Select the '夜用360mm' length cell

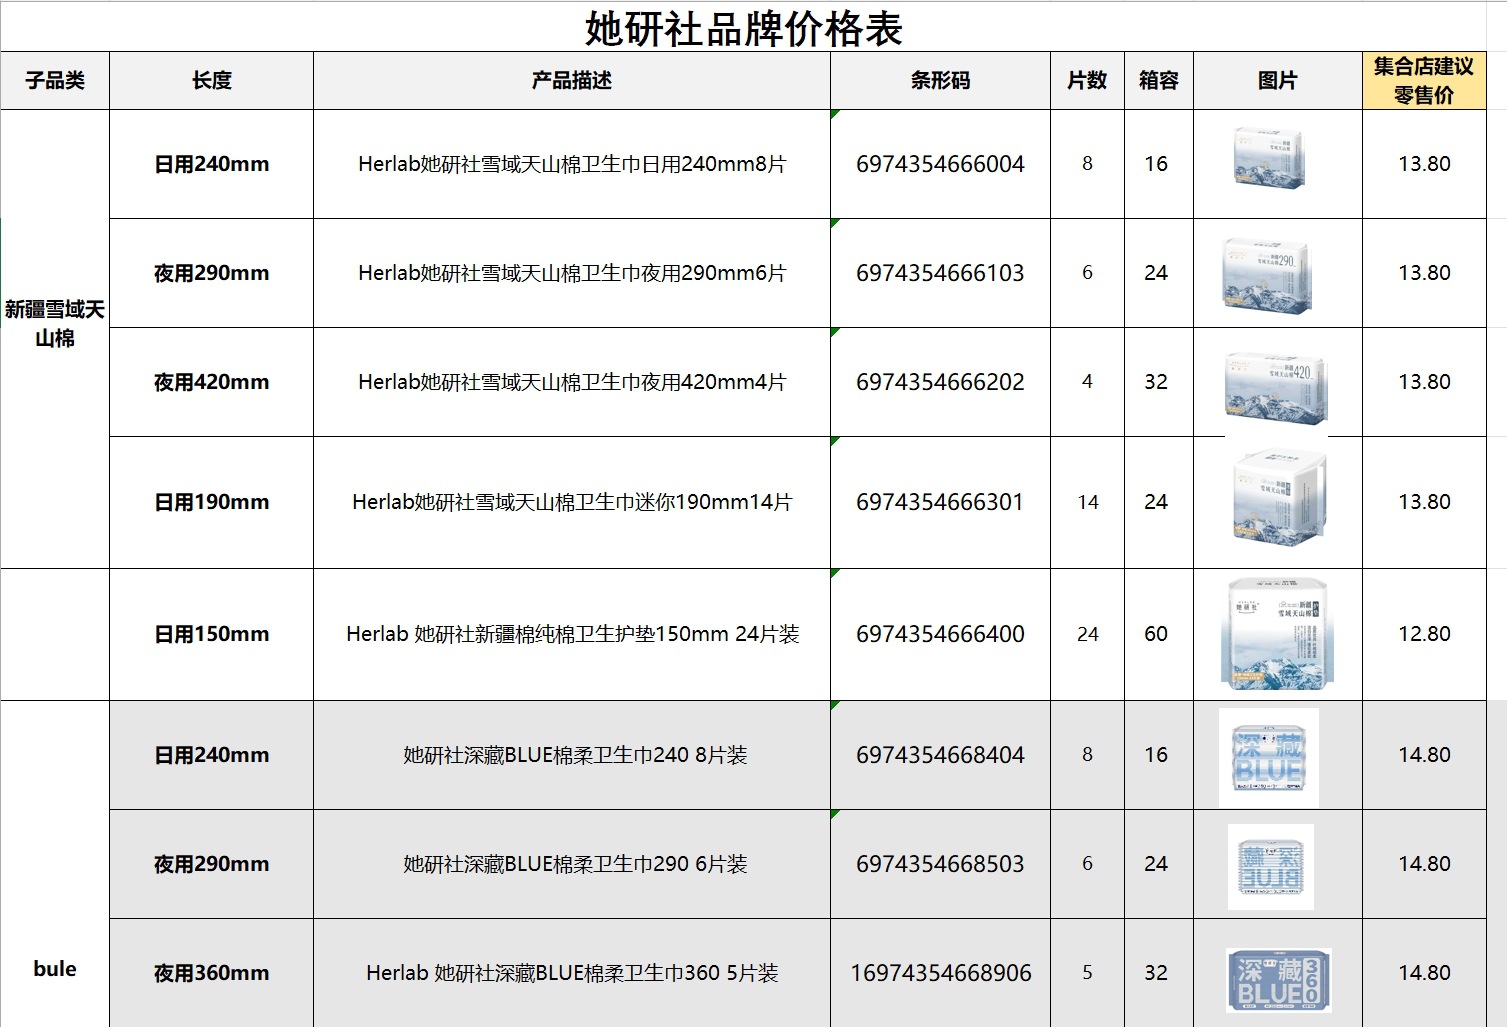[211, 973]
